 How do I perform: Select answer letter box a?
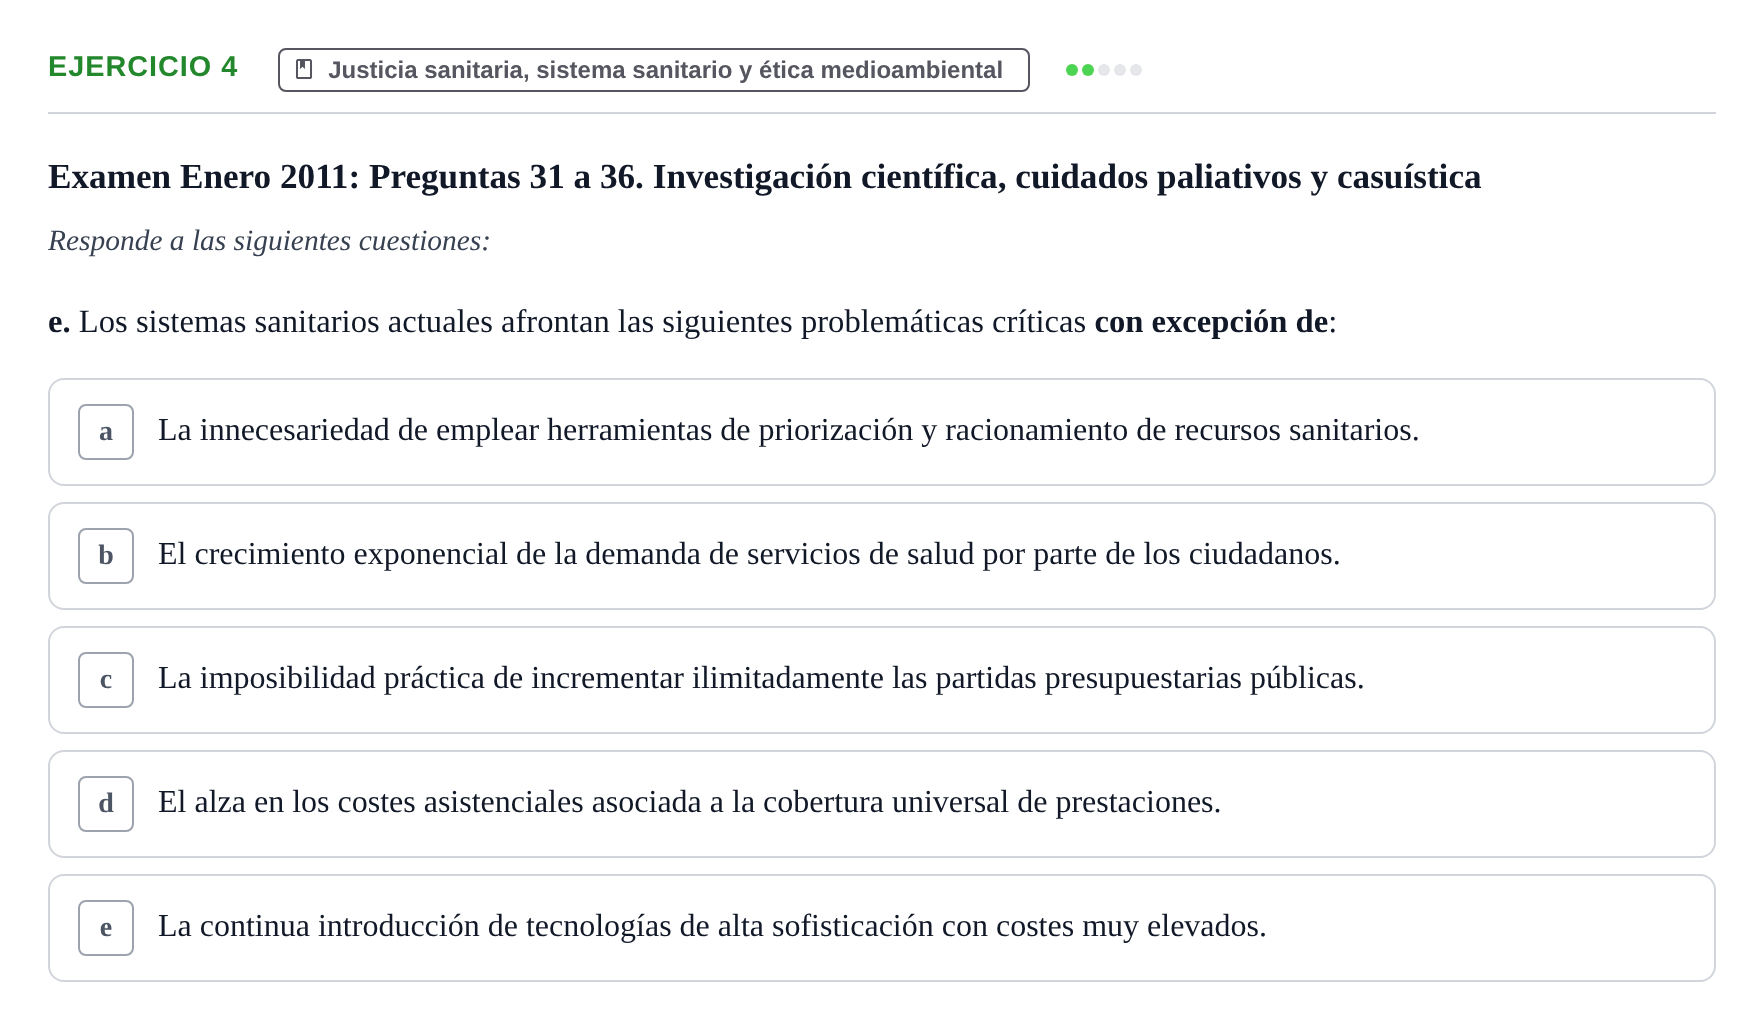click(106, 432)
